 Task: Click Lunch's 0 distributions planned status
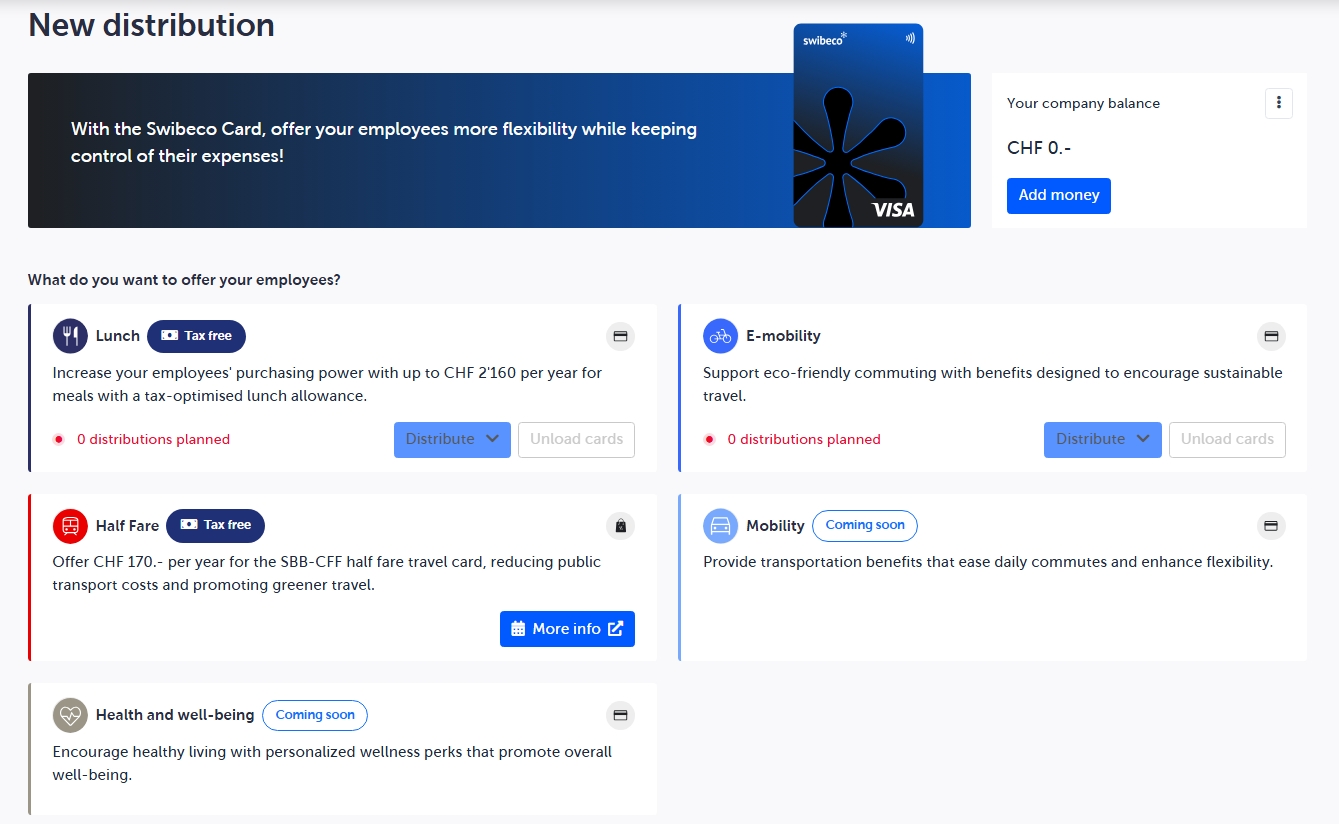[x=153, y=439]
